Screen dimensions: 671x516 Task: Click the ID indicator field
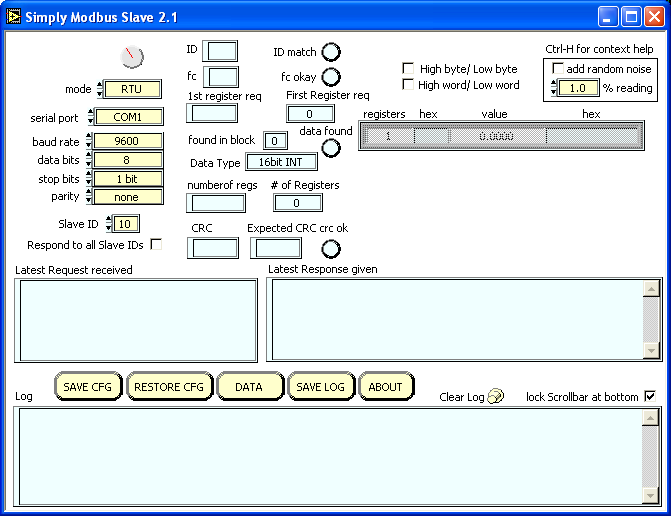(220, 51)
